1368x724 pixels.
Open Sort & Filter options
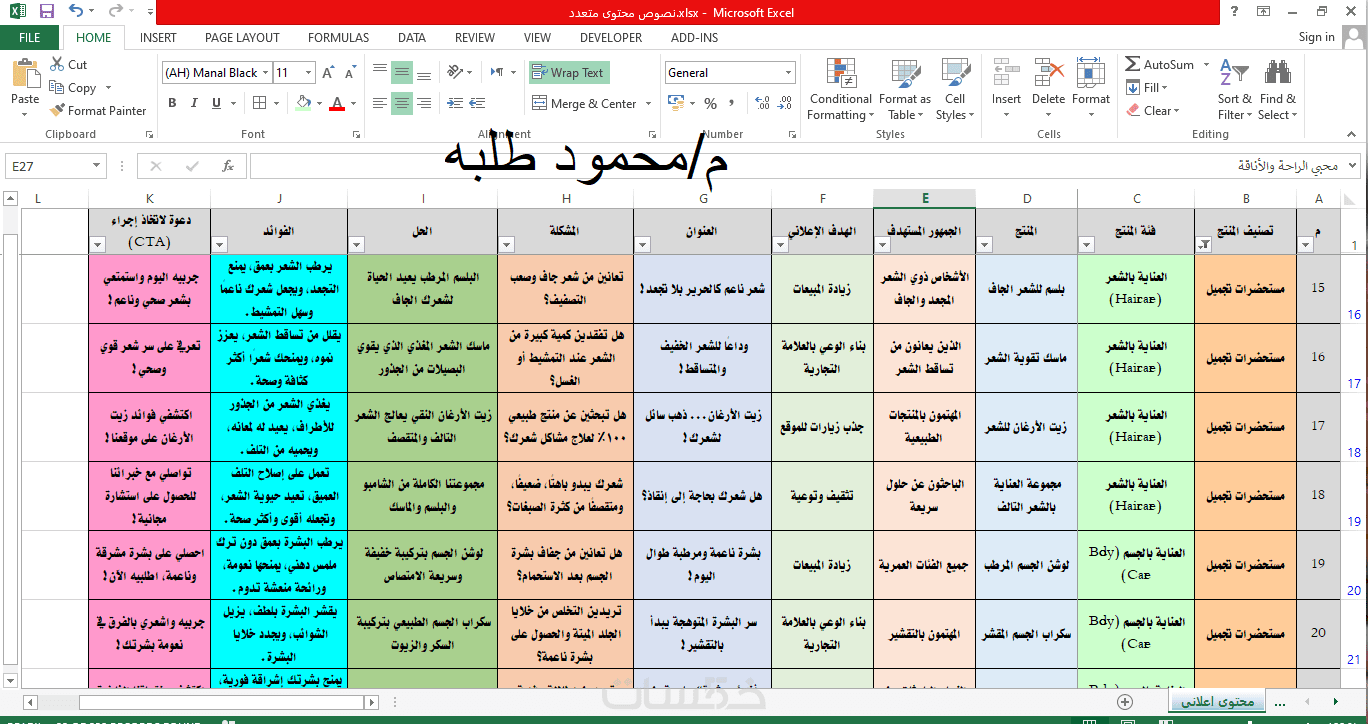point(1234,90)
